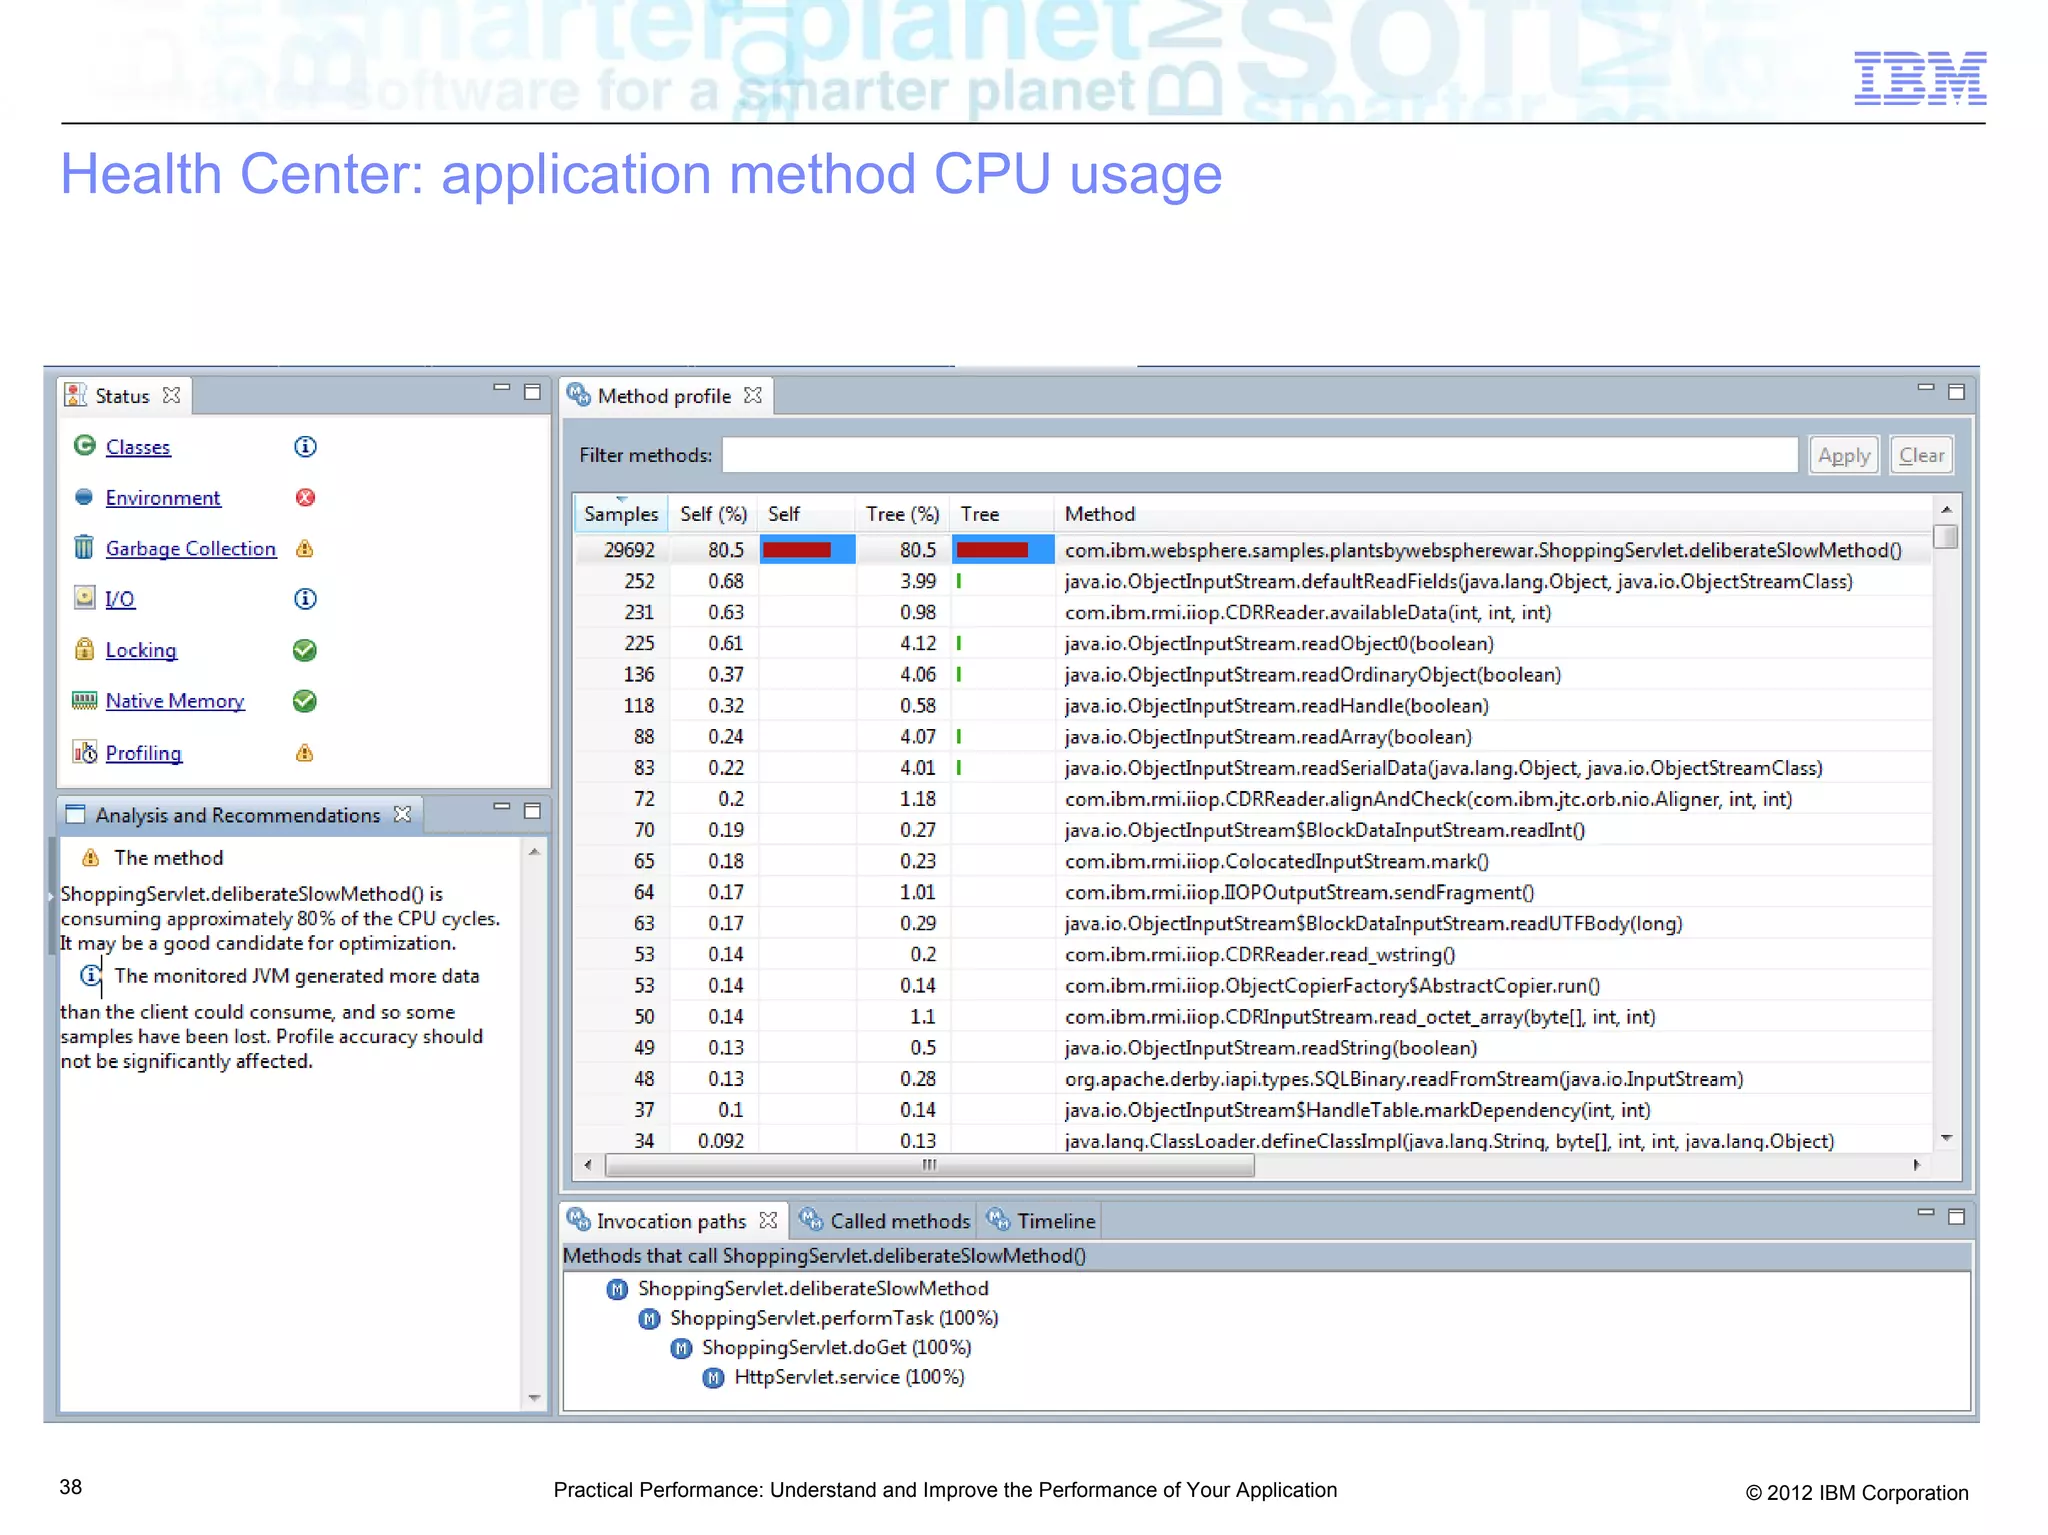Maximize the Invocation paths panel
The image size is (2048, 1535).
1957,1216
